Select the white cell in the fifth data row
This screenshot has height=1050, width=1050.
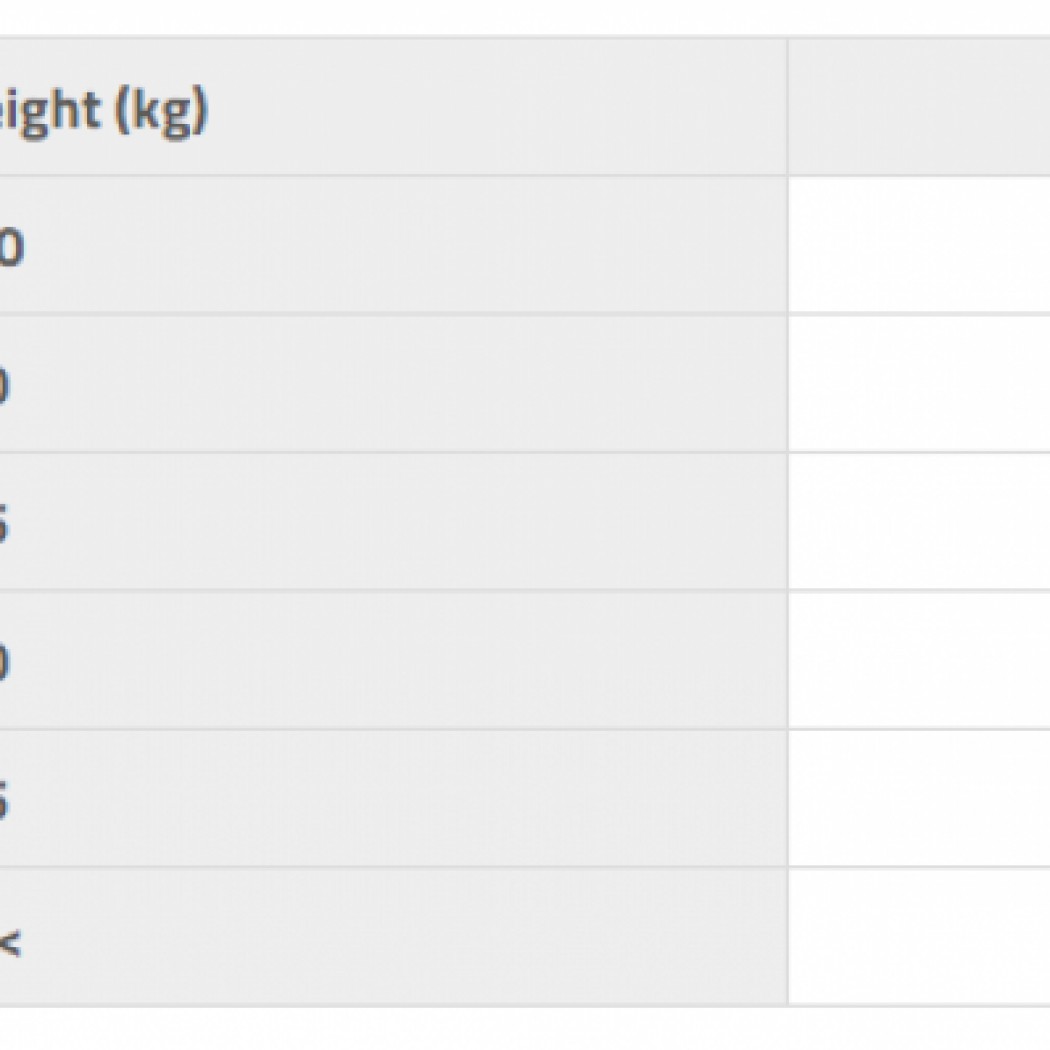click(x=918, y=798)
